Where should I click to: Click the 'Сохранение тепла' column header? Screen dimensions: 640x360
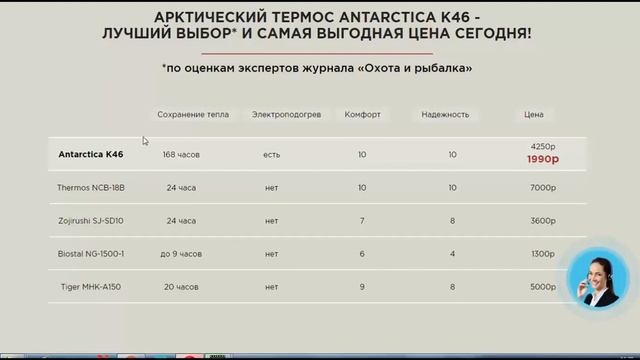[193, 115]
